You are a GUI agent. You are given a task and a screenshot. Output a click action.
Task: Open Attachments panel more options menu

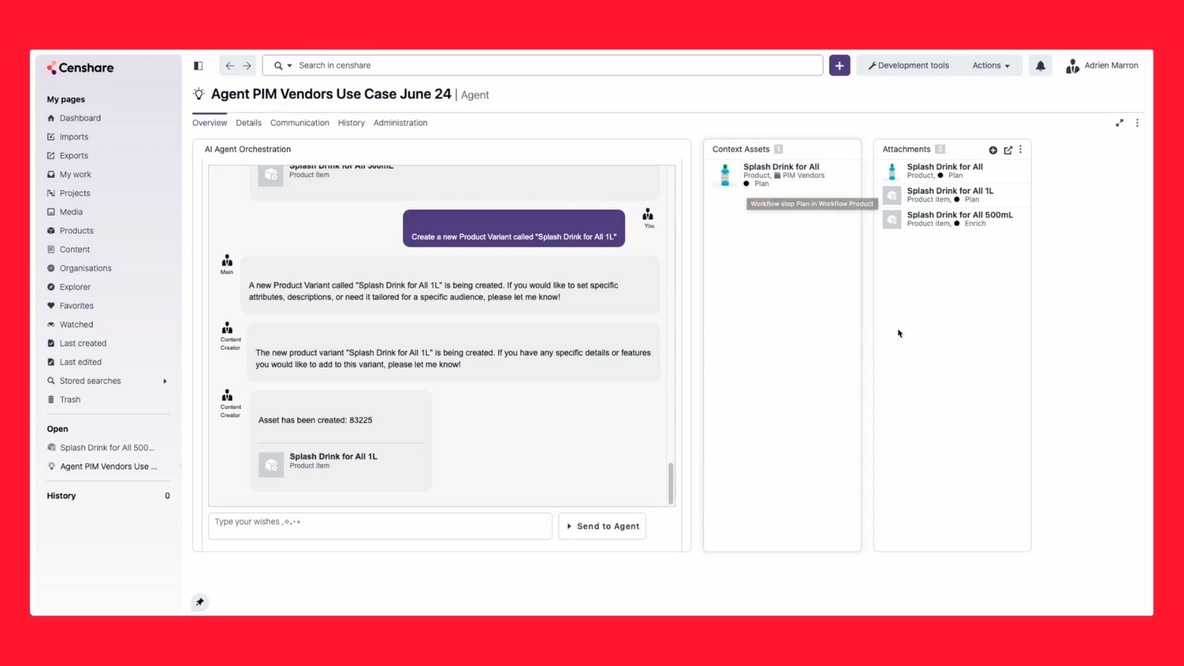pyautogui.click(x=1021, y=150)
